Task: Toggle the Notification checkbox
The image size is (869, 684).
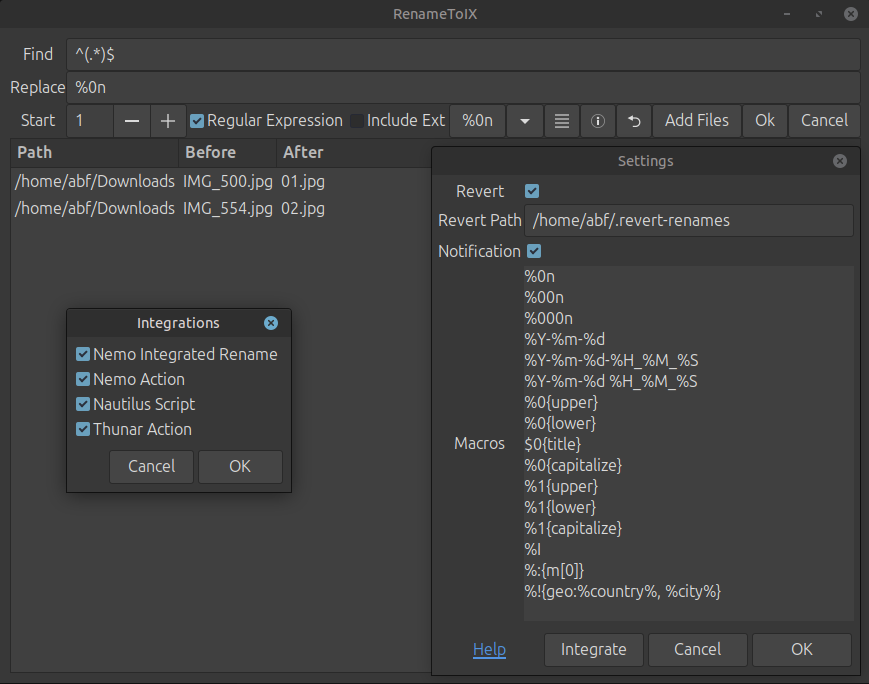Action: click(x=534, y=251)
